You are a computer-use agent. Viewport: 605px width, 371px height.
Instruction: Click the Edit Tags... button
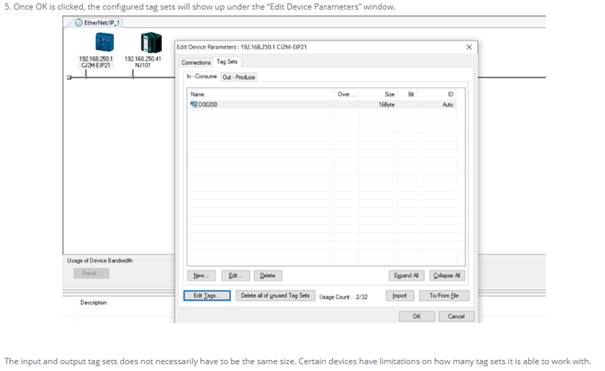[207, 295]
